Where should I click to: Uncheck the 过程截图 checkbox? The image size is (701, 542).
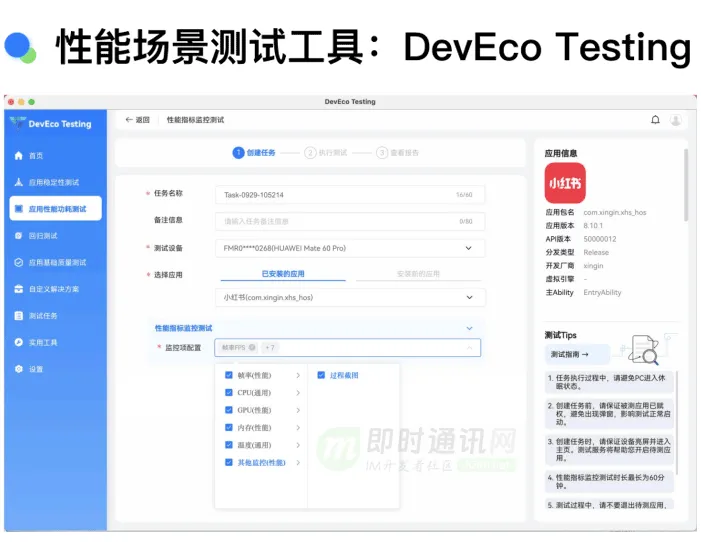coord(321,375)
